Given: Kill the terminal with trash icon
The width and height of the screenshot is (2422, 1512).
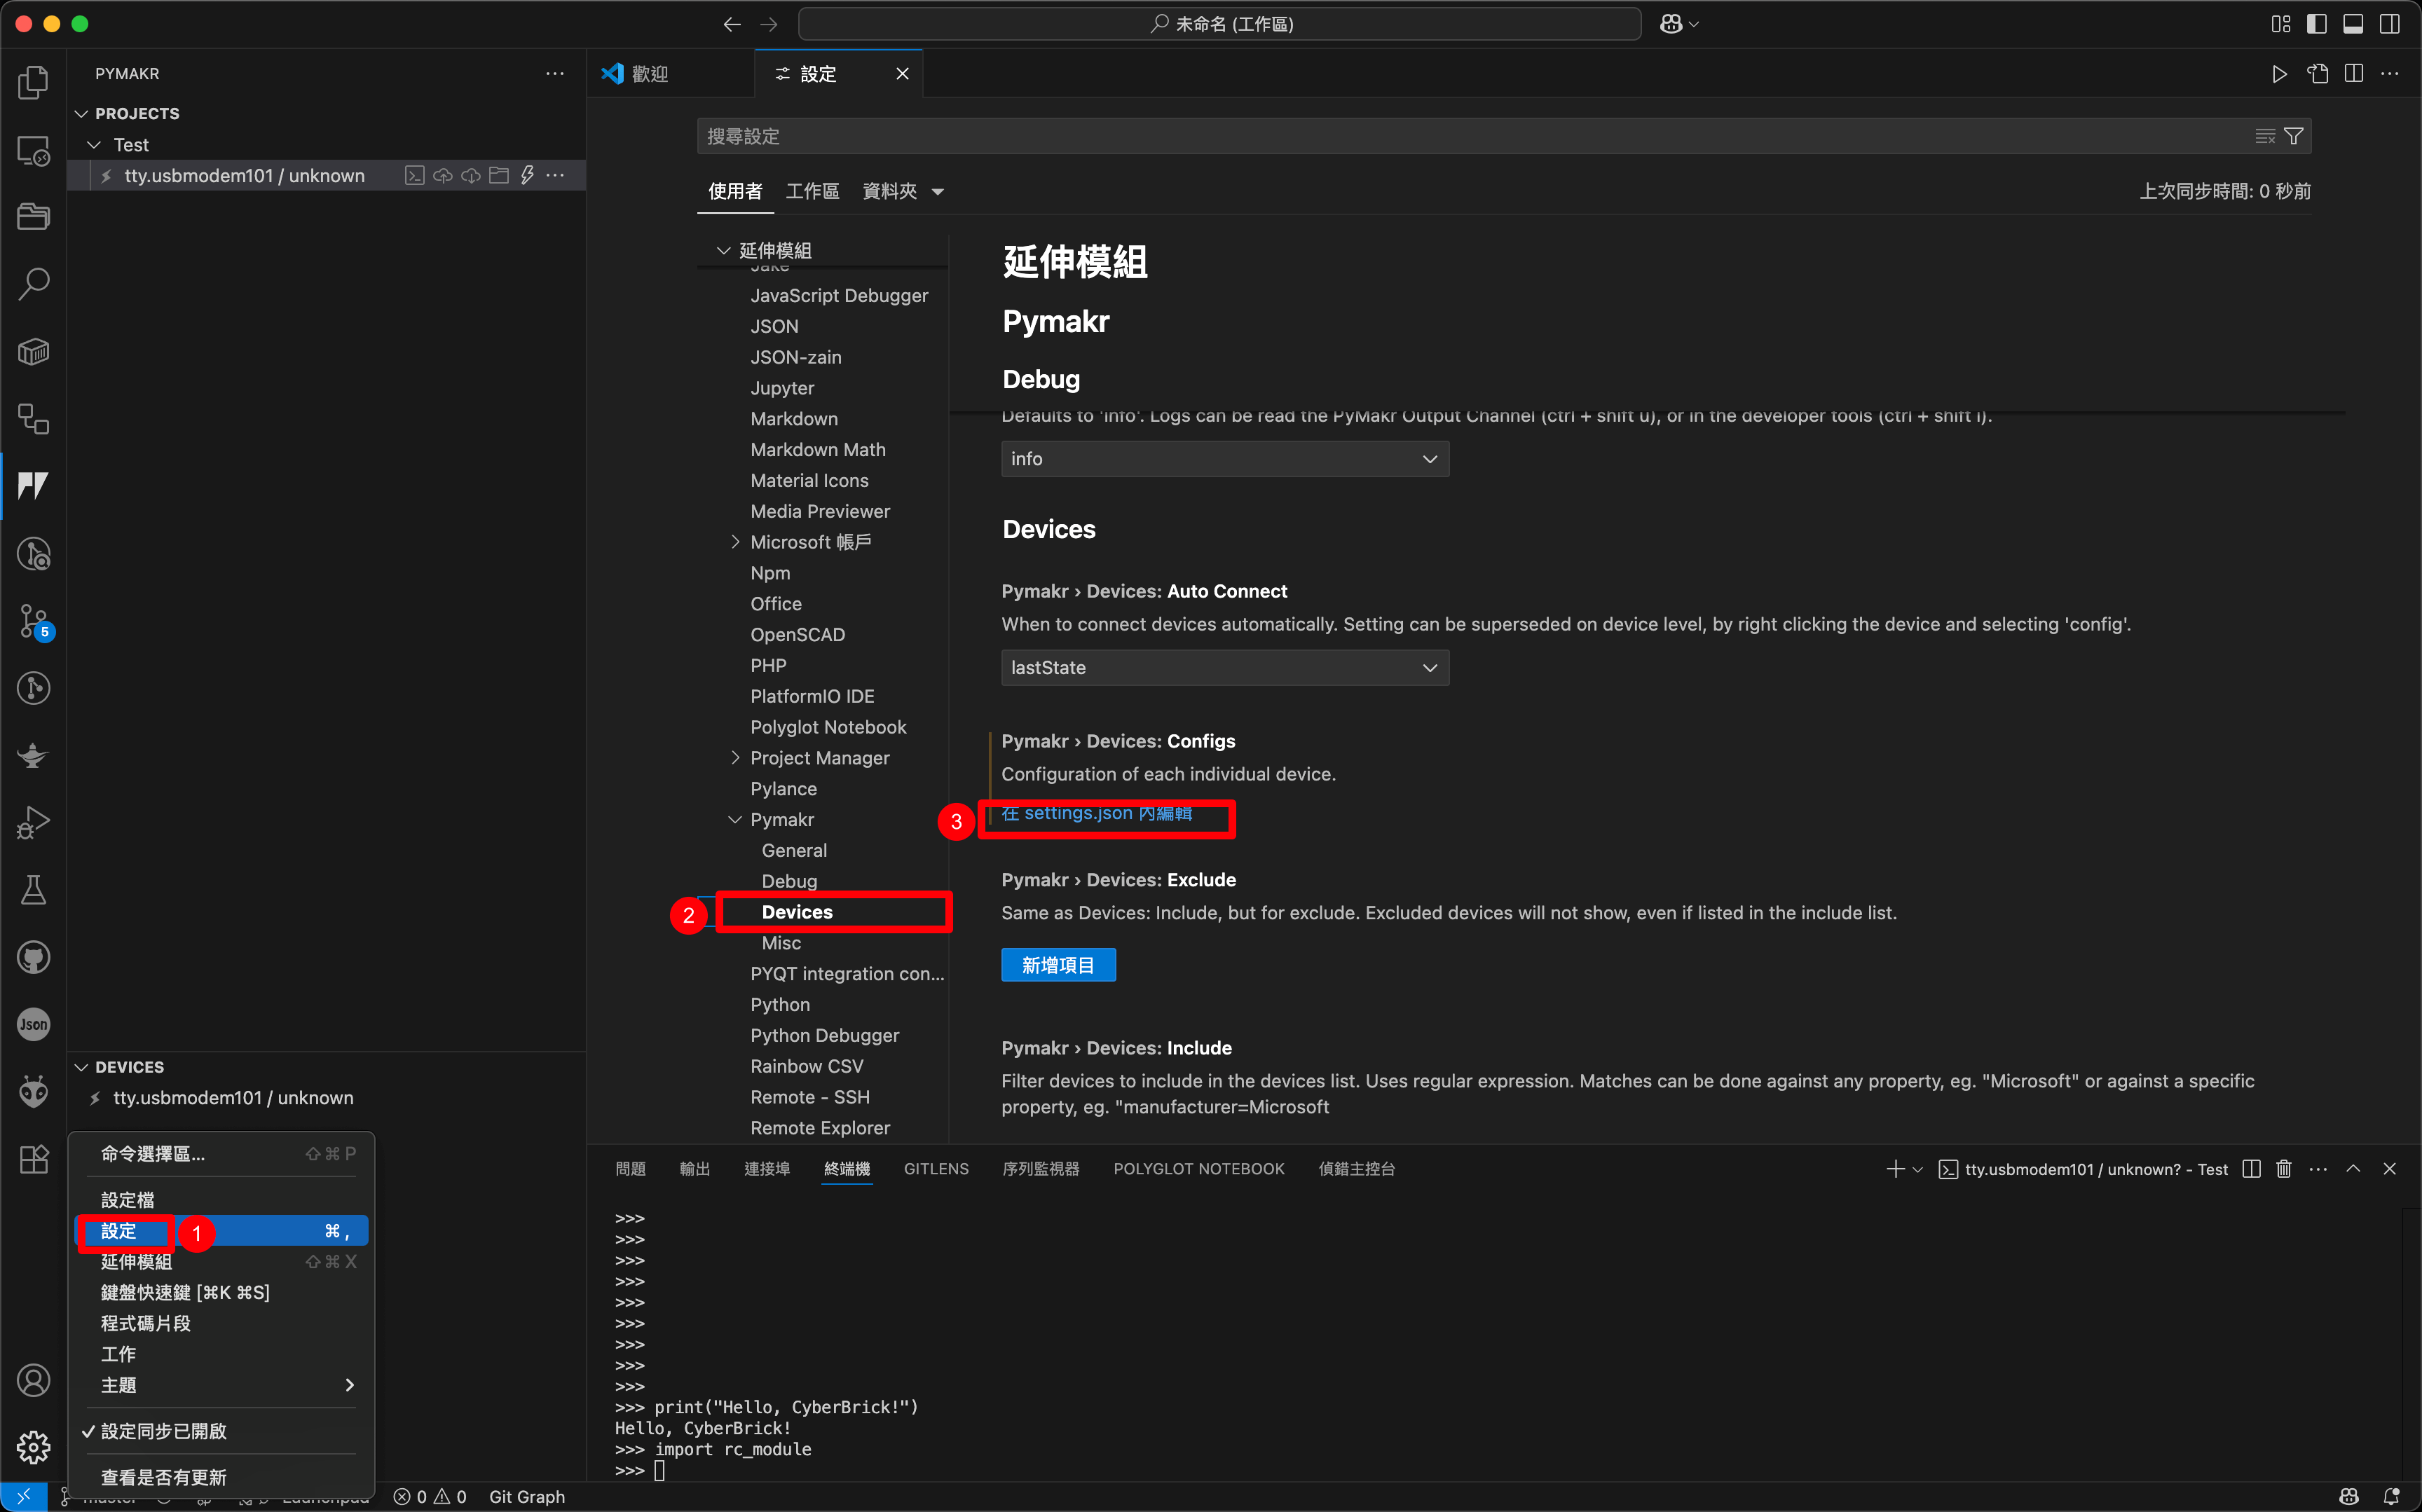Looking at the screenshot, I should point(2284,1169).
